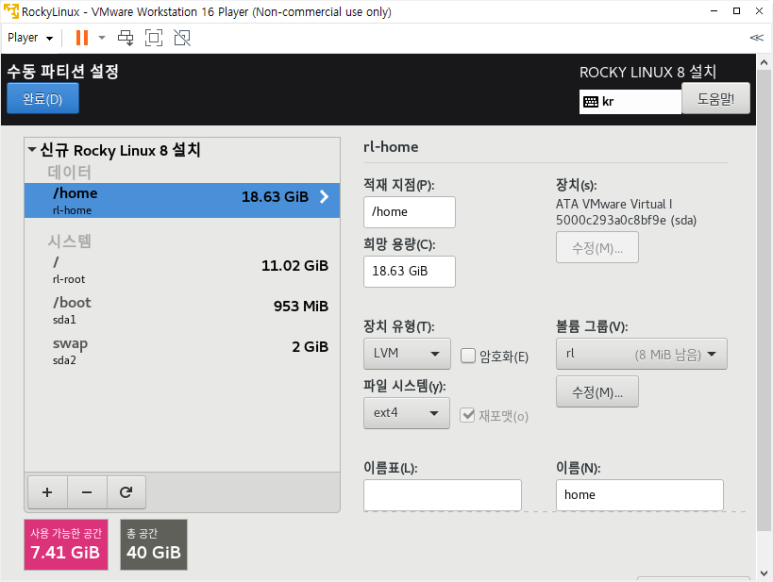Screen dimensions: 773x582
Task: Click the chevron arrow on the /home row
Action: (x=324, y=197)
